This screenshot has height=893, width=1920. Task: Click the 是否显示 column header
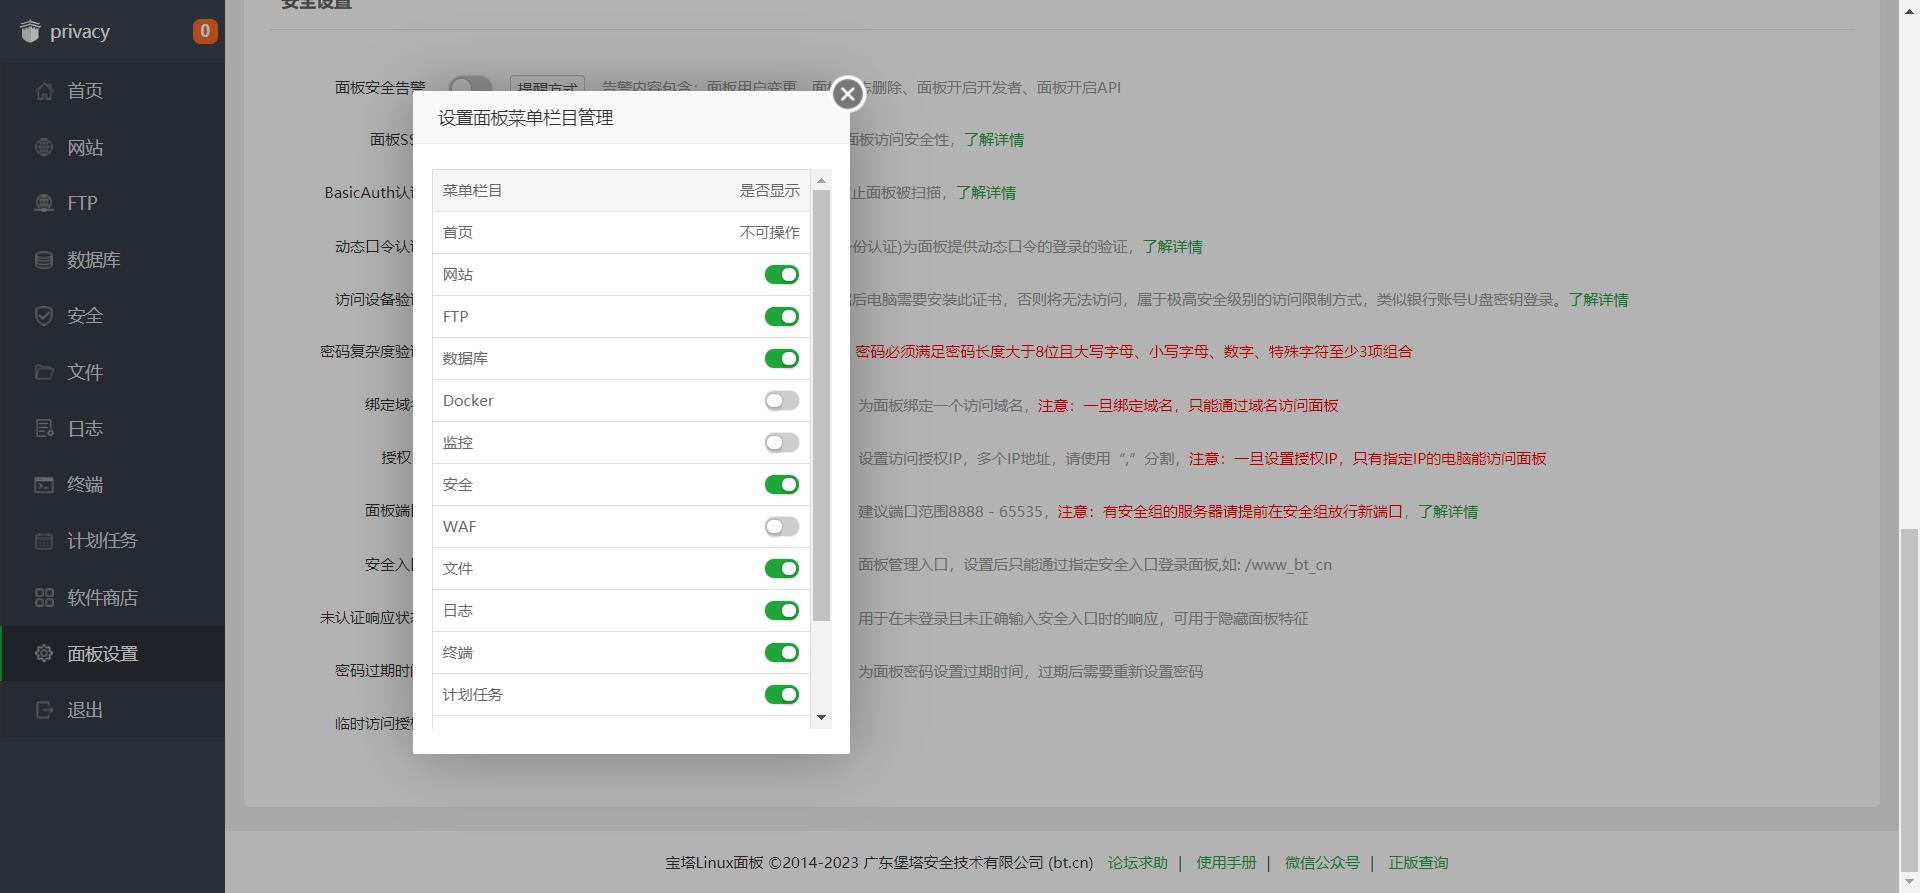(770, 191)
